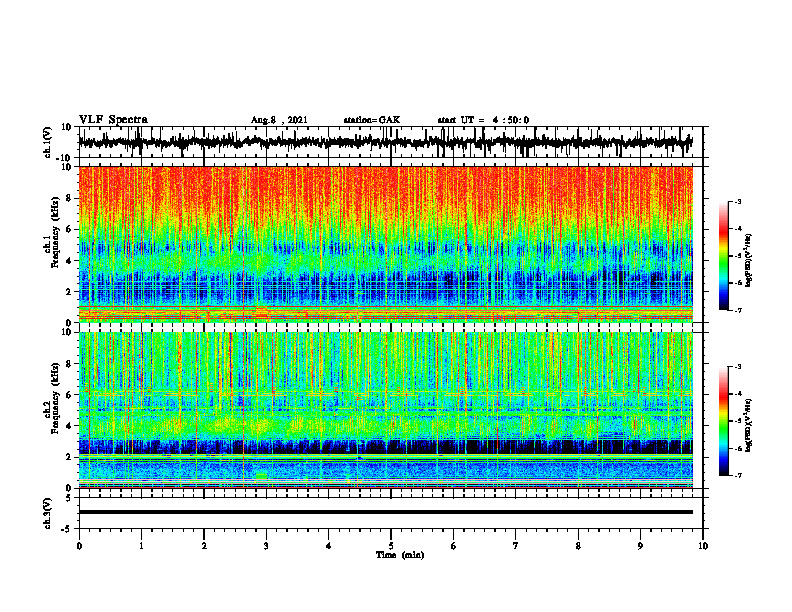Click the 3 minute time axis tick
792x612 pixels.
(266, 546)
